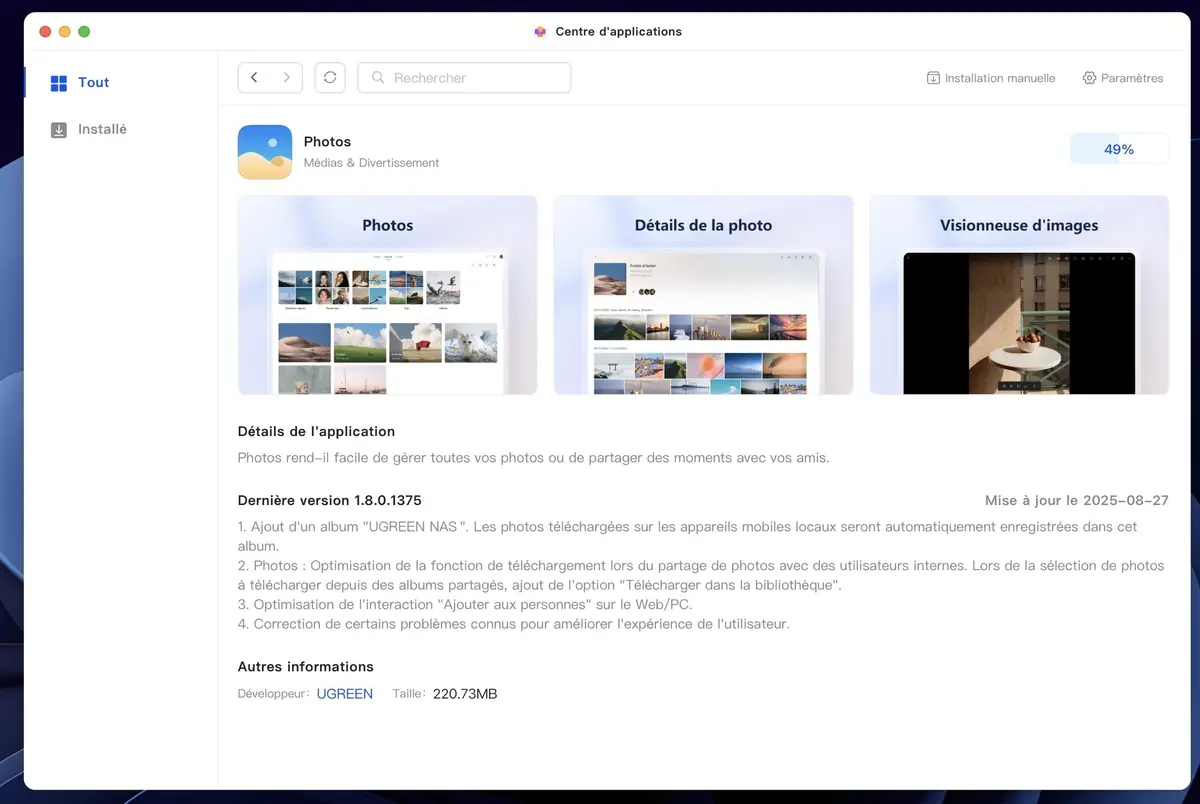
Task: Open the Détails de la photo preview
Action: 703,295
